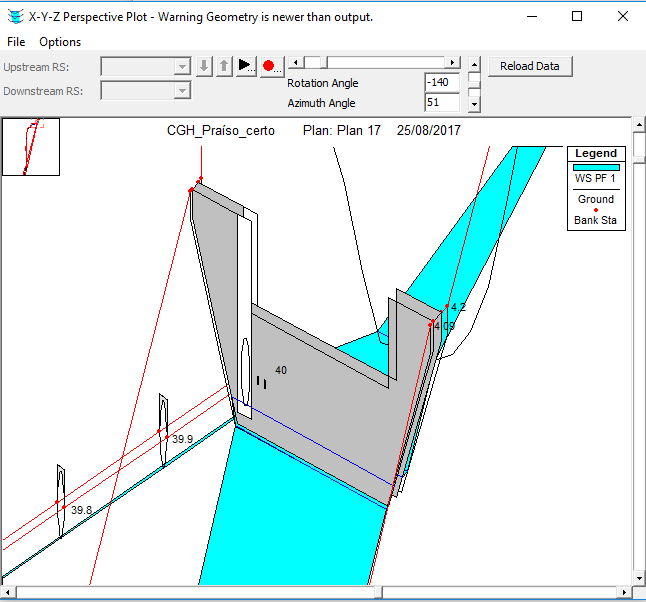
Task: Open the Upstream RS dropdown
Action: tap(182, 67)
